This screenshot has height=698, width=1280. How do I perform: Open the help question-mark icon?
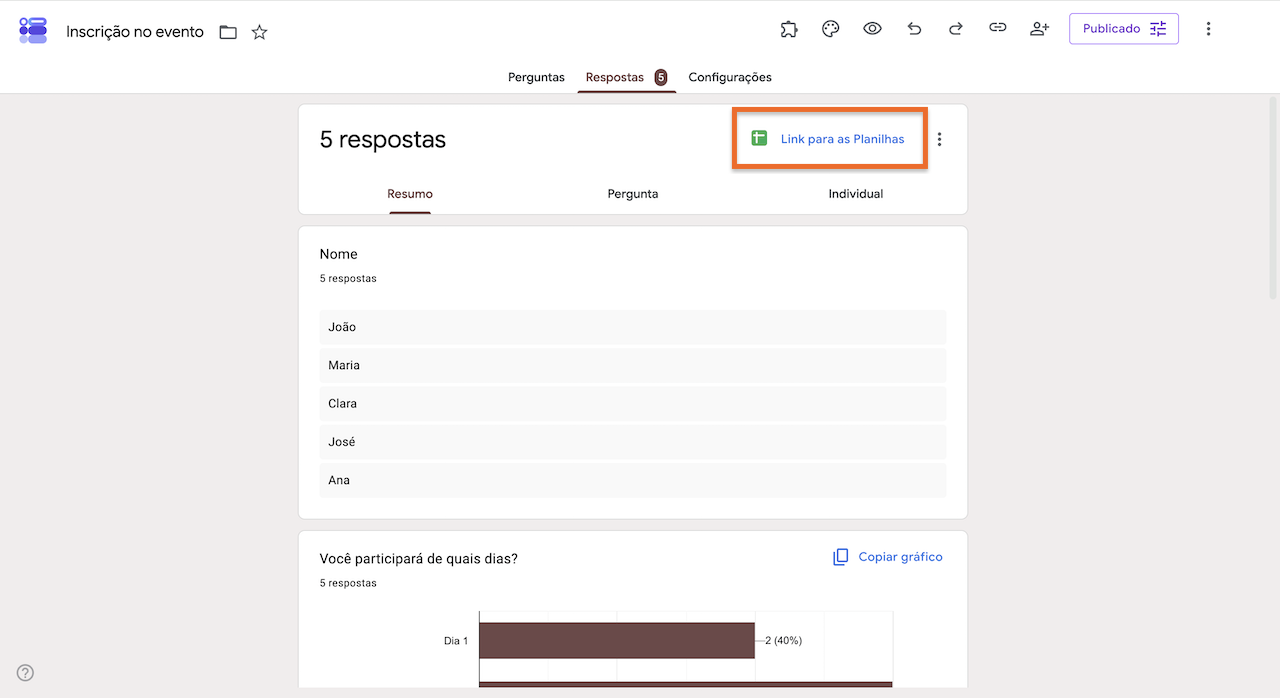click(x=26, y=672)
